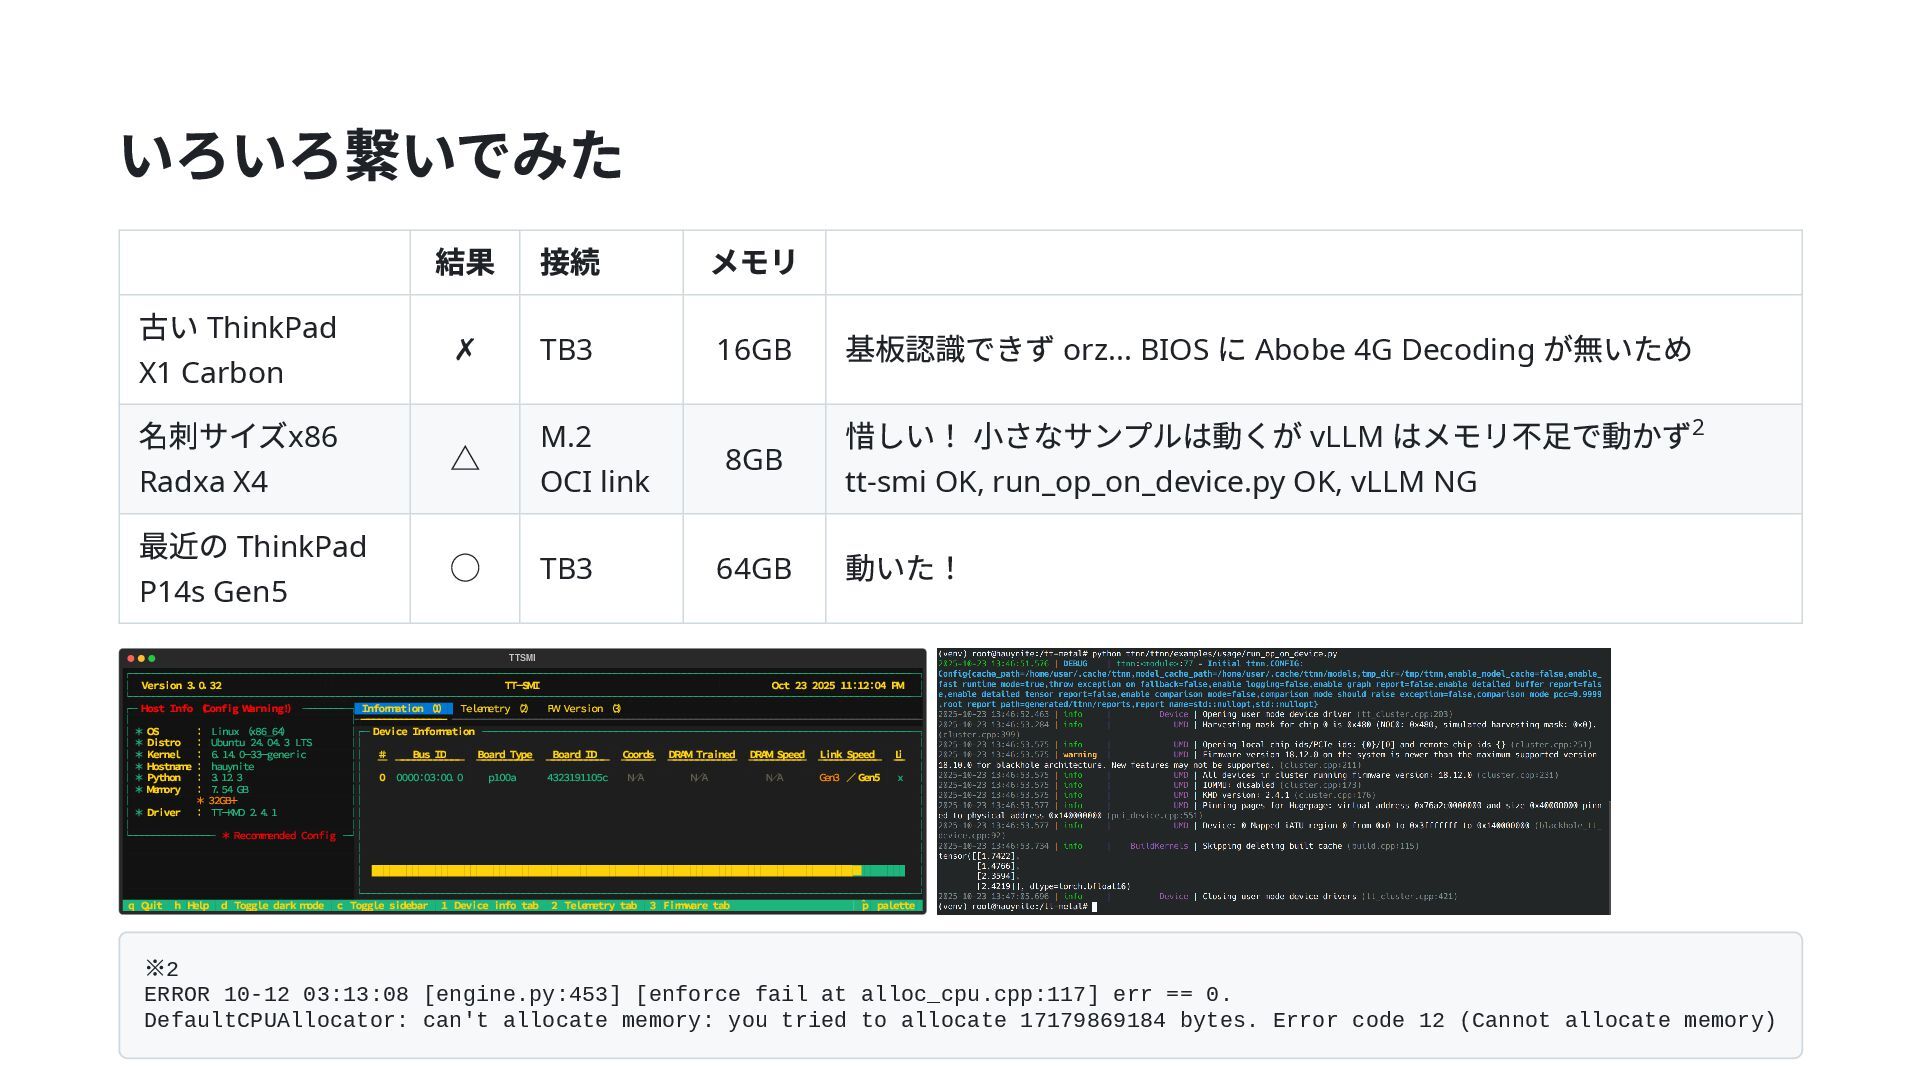This screenshot has width=1920, height=1080.
Task: Click the Information tab in TT-SMI
Action: click(401, 708)
